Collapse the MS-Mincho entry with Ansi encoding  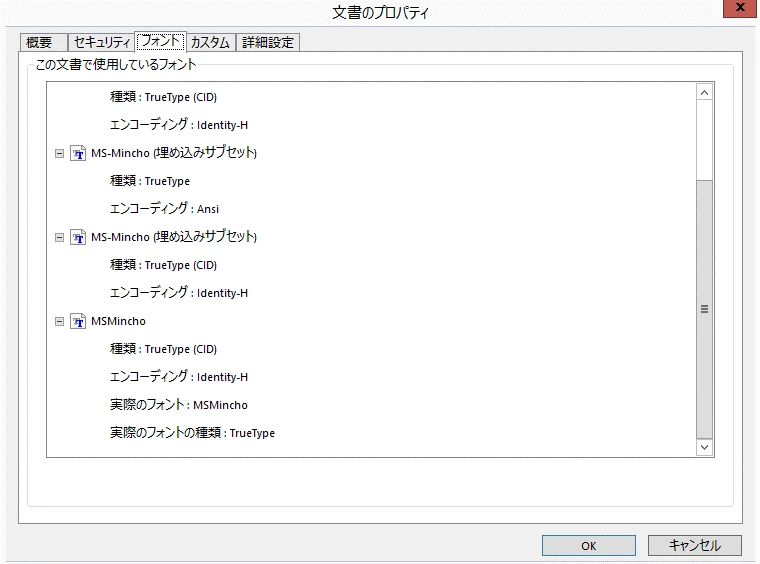click(x=59, y=154)
